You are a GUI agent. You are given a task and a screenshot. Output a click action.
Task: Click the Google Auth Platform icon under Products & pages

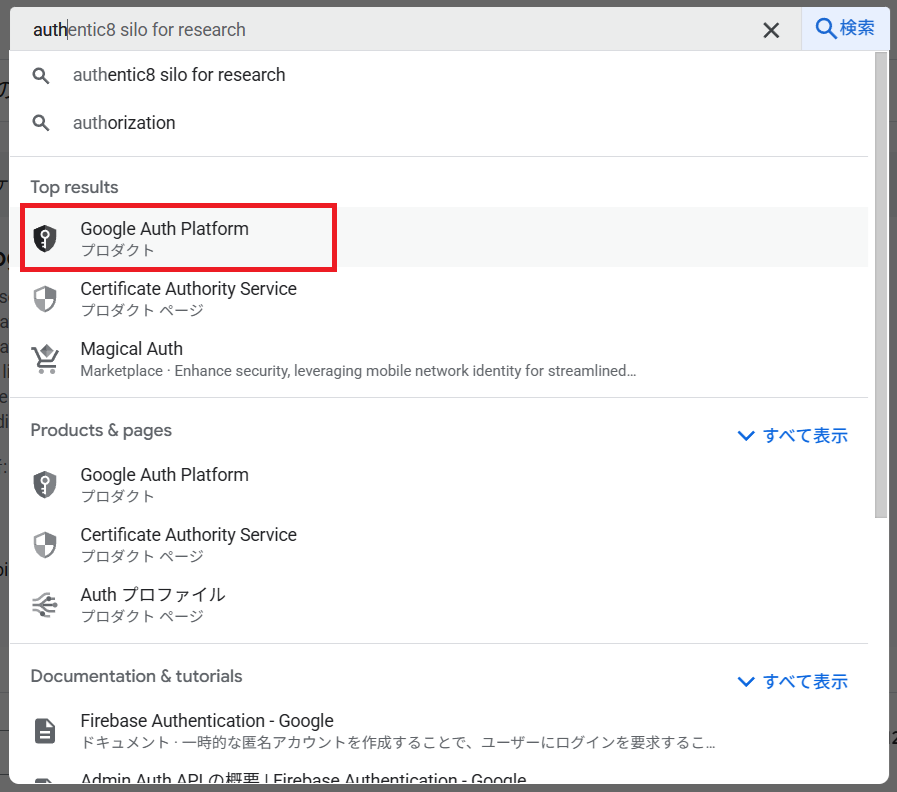[x=45, y=484]
